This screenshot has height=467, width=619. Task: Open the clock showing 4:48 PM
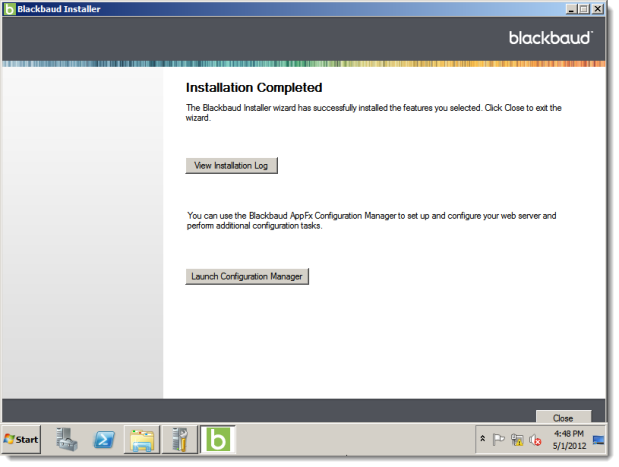569,439
